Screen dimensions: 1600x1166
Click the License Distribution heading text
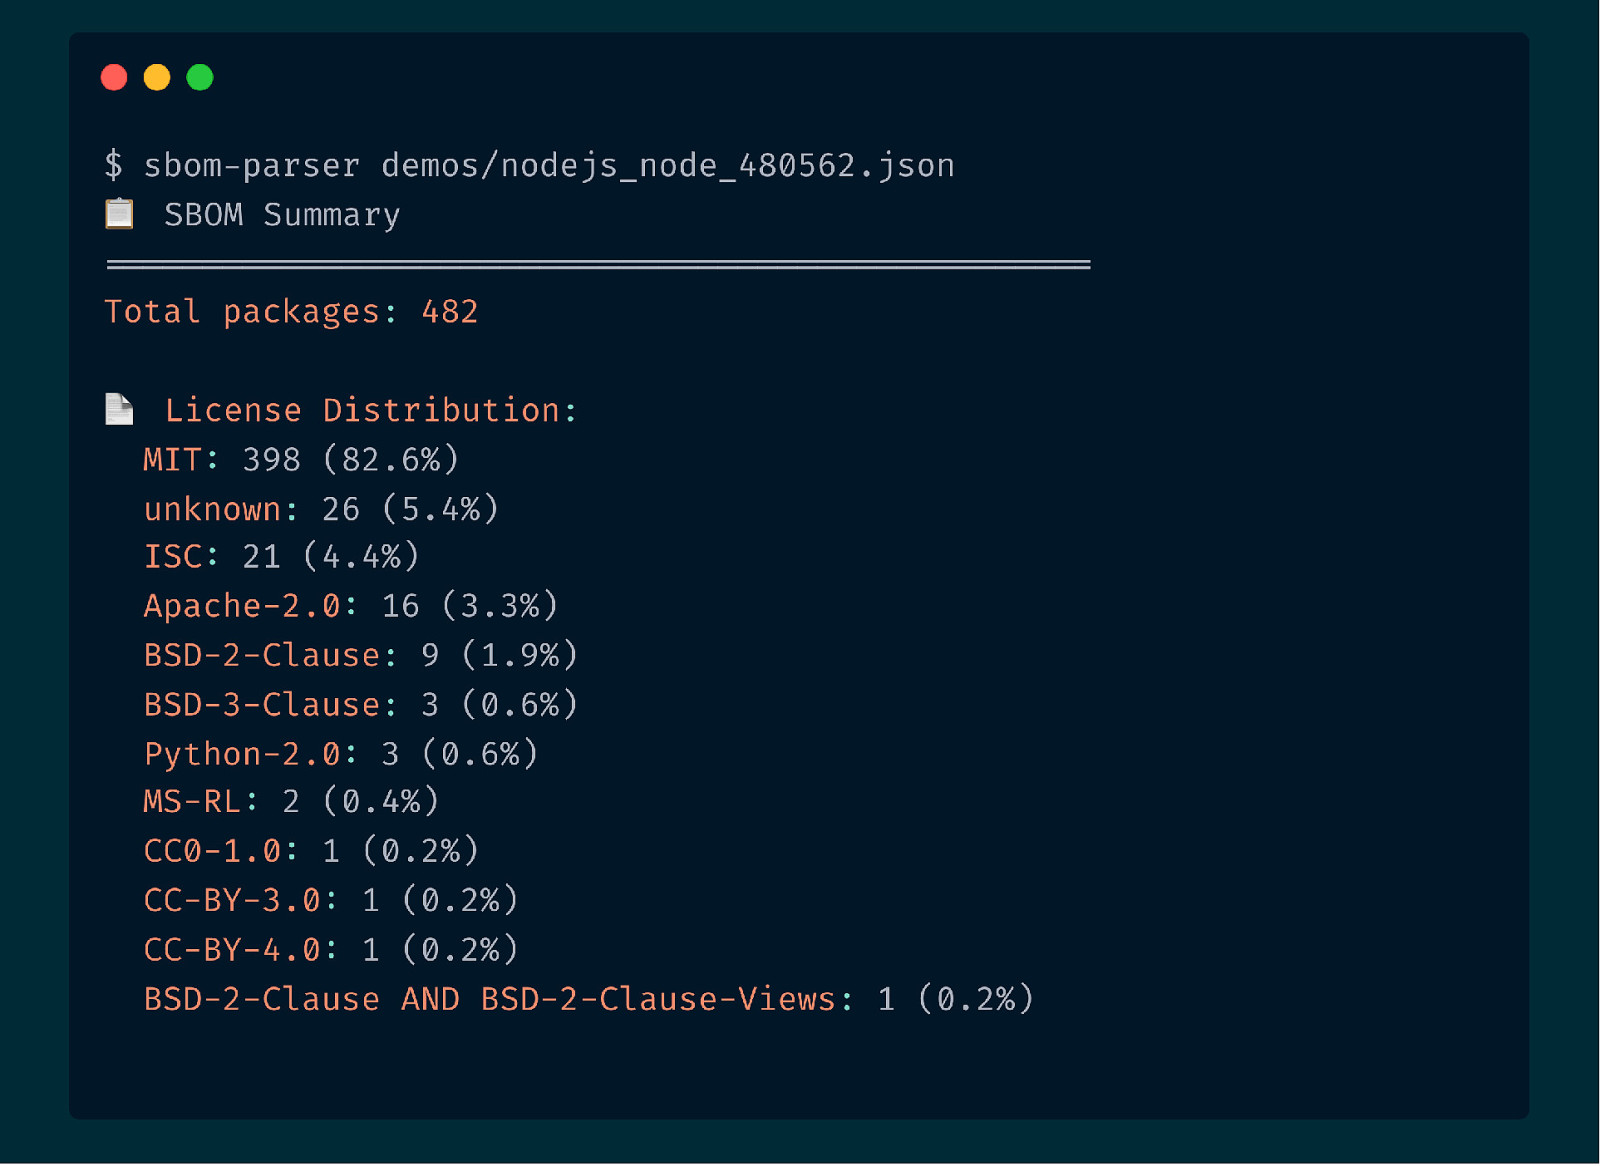pyautogui.click(x=370, y=410)
